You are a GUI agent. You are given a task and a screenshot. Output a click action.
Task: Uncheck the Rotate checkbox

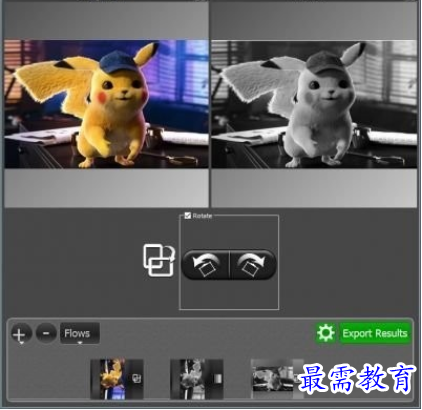[x=188, y=216]
